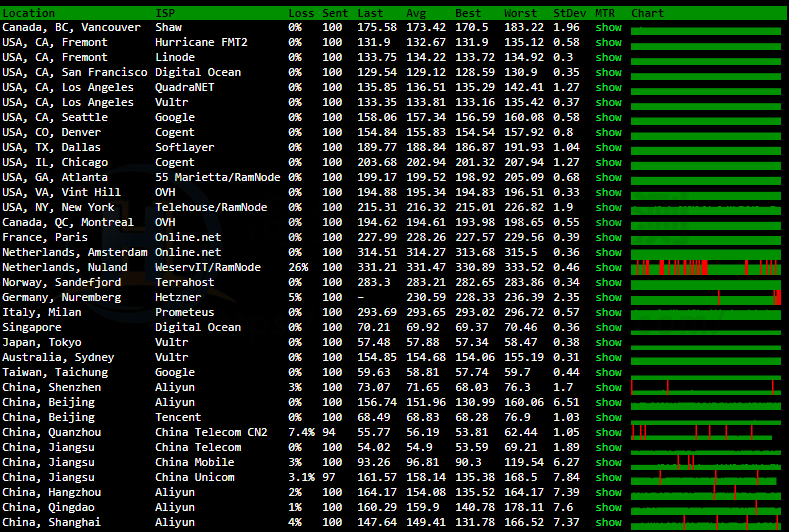Click show for China Shanghai Aliyun row
This screenshot has width=789, height=532.
point(608,522)
